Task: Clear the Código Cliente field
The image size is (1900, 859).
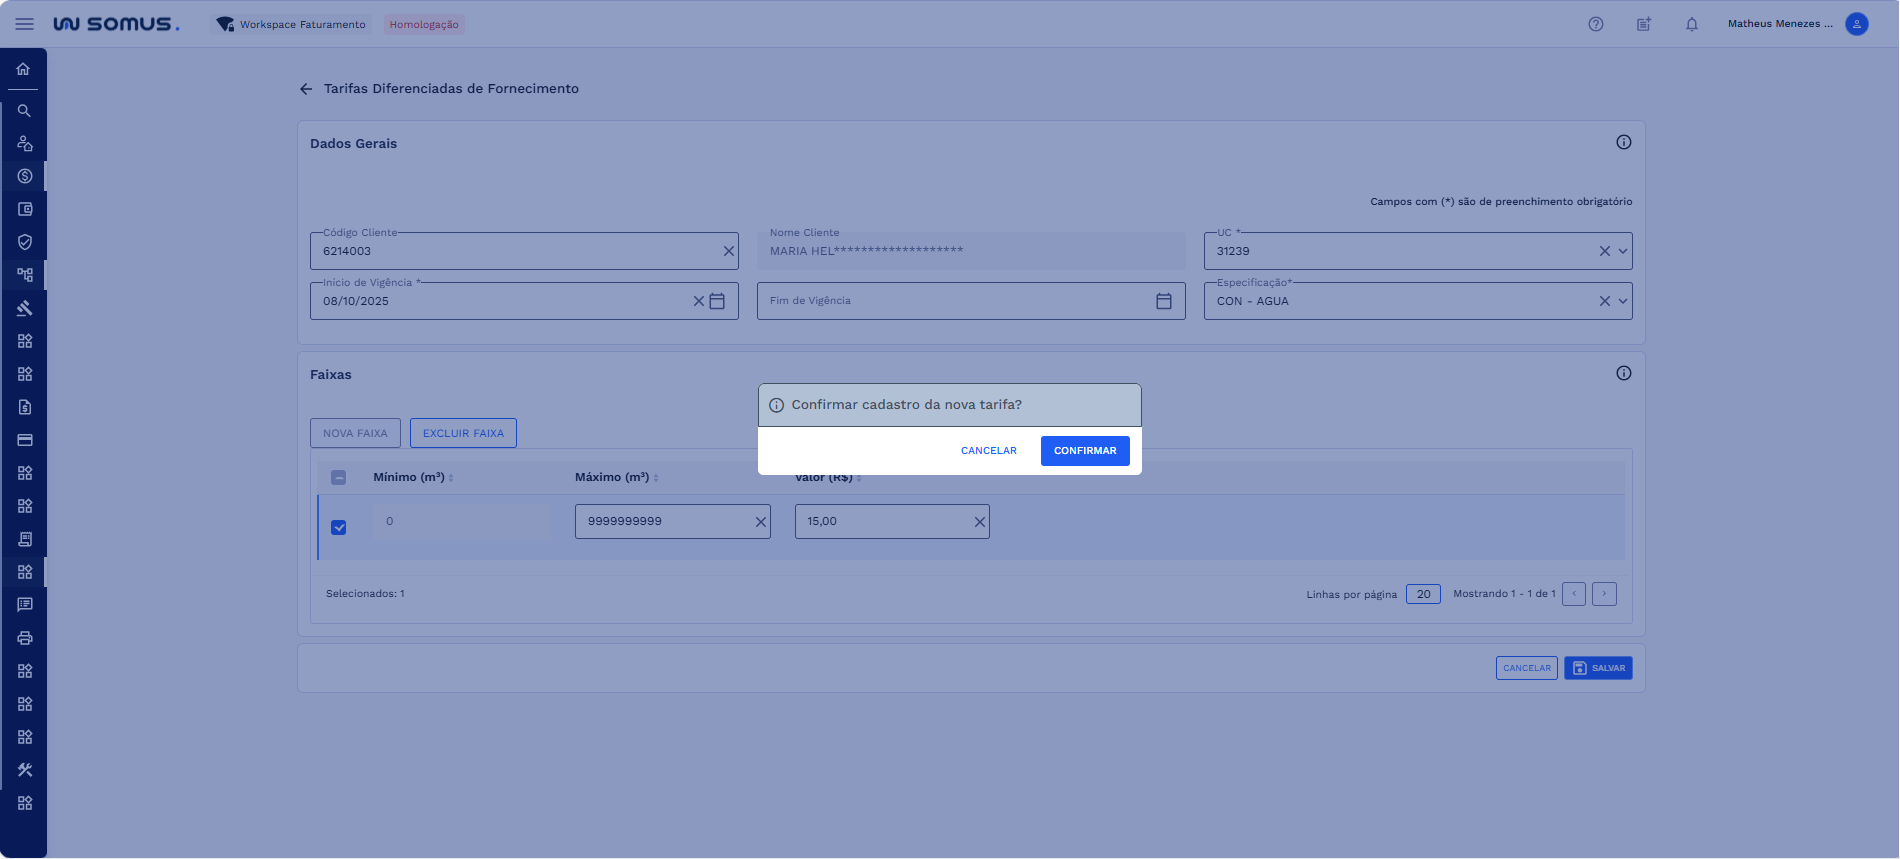Action: pos(728,251)
